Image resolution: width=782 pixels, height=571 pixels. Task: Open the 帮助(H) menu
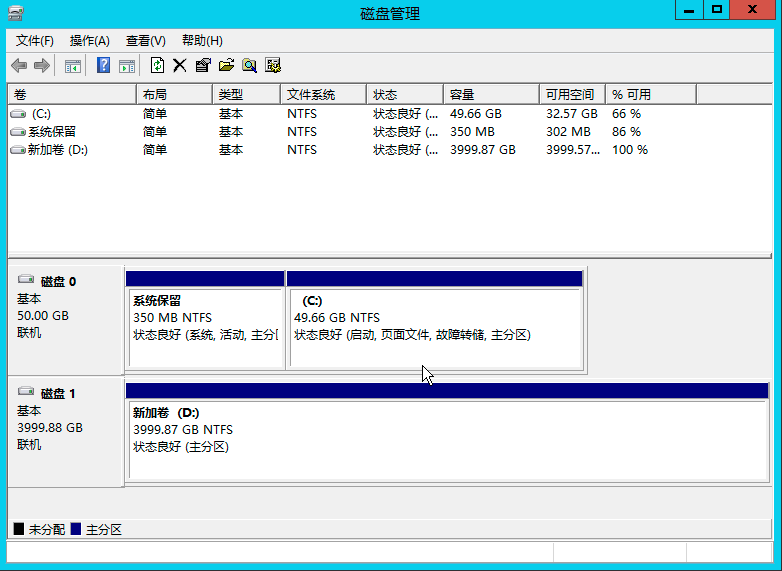pyautogui.click(x=202, y=41)
